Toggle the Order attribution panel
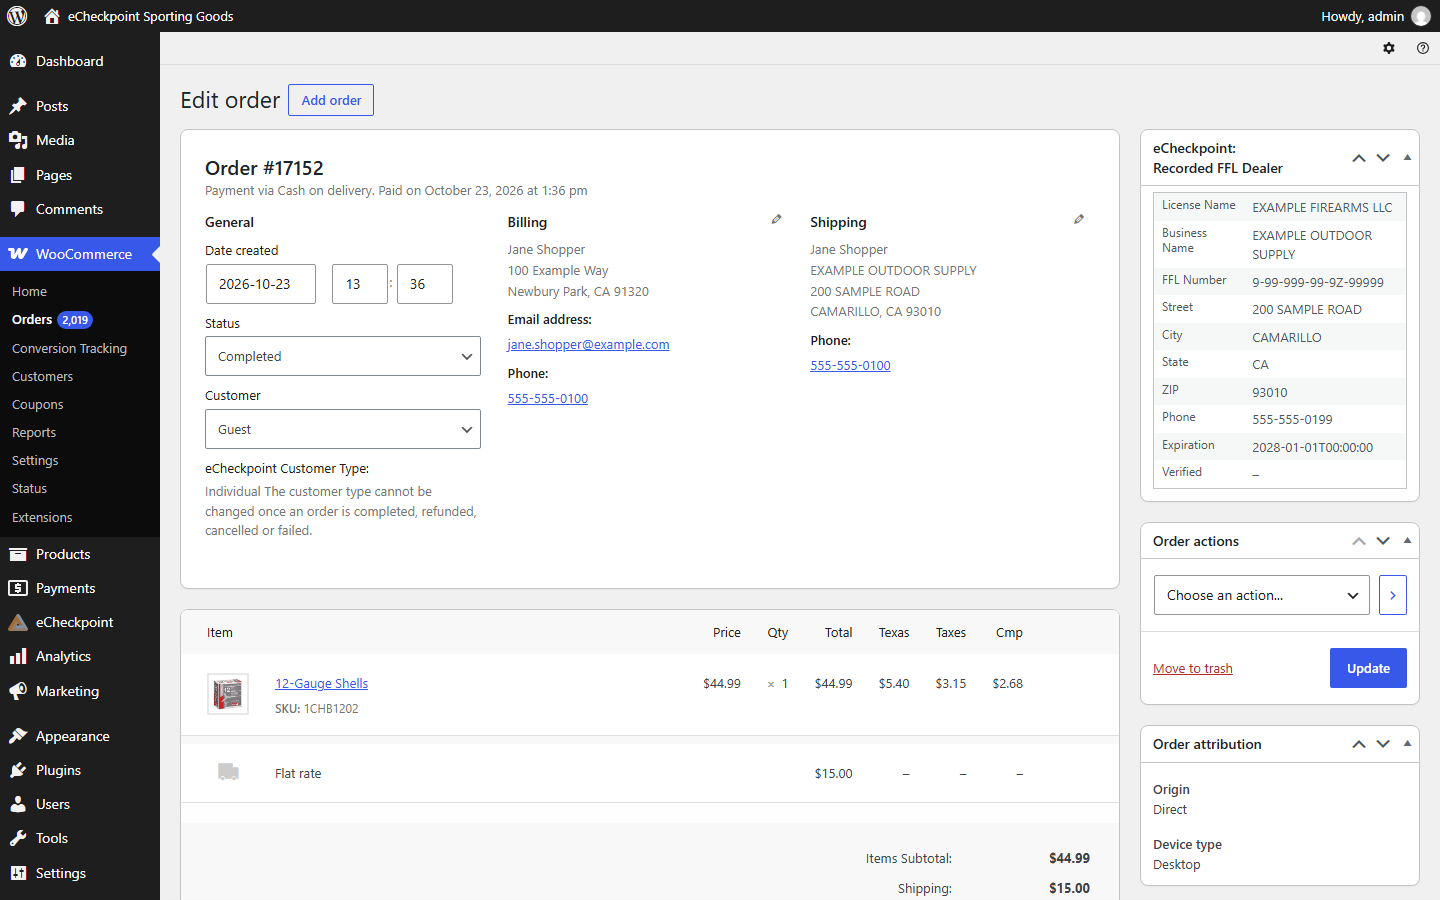This screenshot has height=900, width=1440. pyautogui.click(x=1407, y=744)
